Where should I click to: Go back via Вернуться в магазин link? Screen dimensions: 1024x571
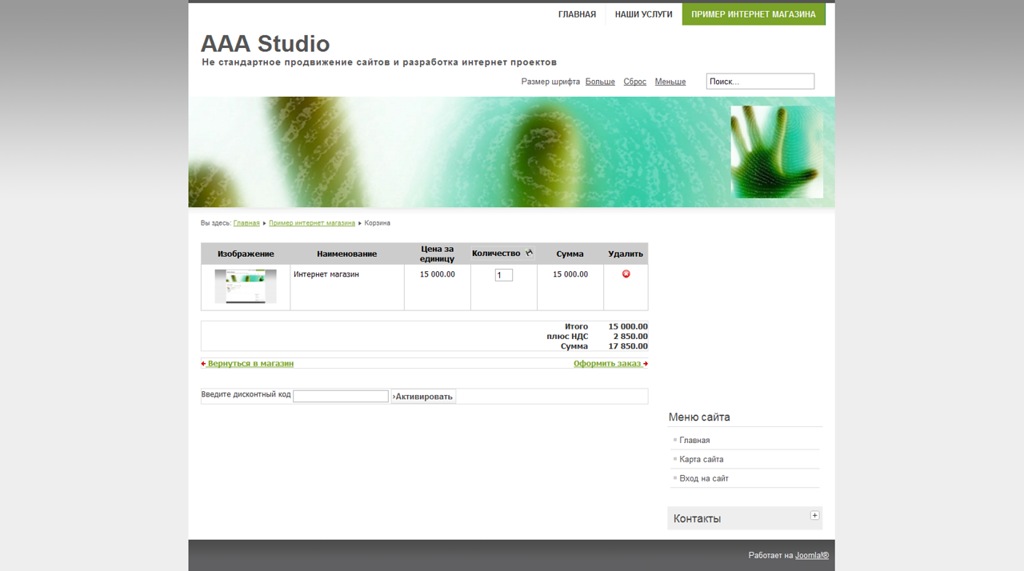pos(250,364)
